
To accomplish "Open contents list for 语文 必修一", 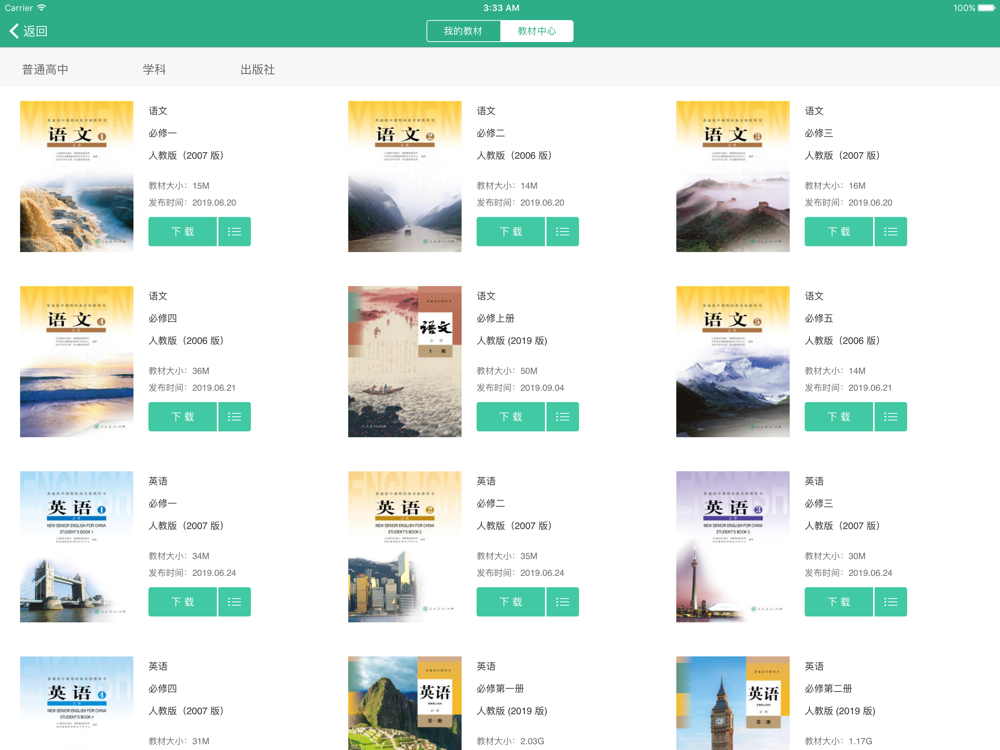I will 235,232.
